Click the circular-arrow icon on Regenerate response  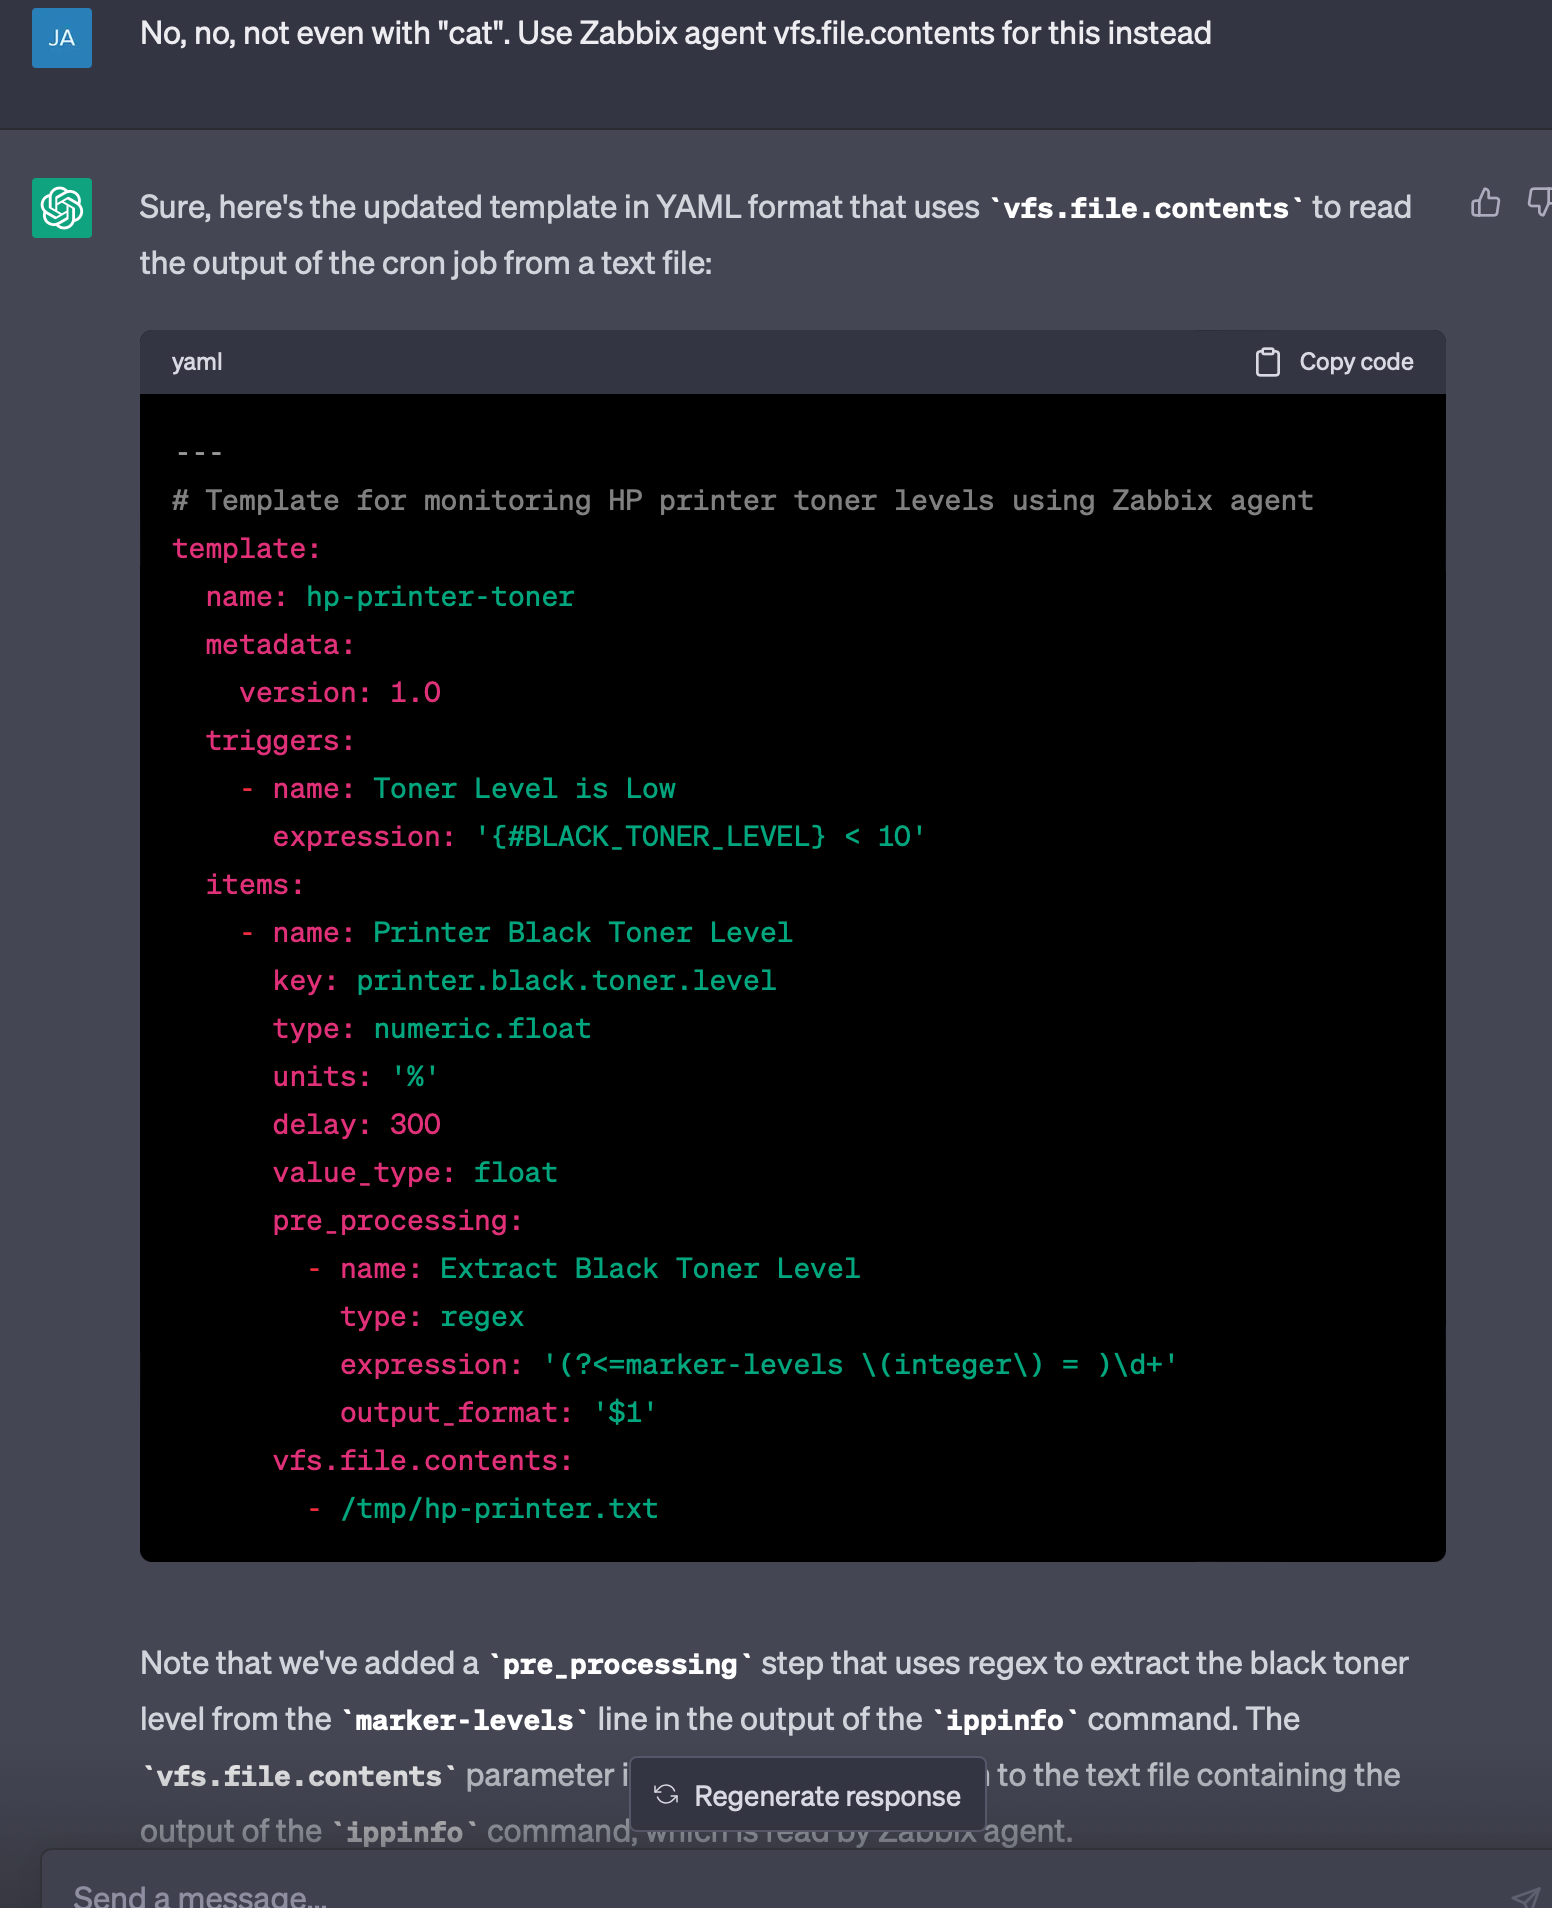(666, 1795)
